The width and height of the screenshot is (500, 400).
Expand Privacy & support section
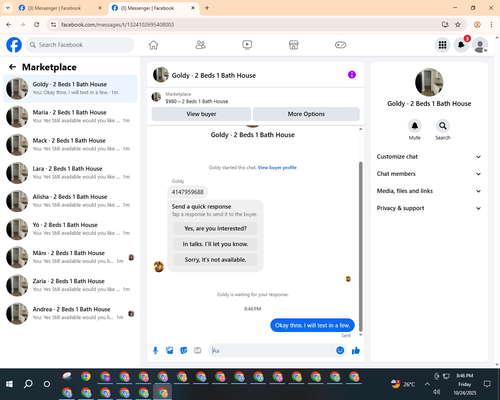pos(429,208)
